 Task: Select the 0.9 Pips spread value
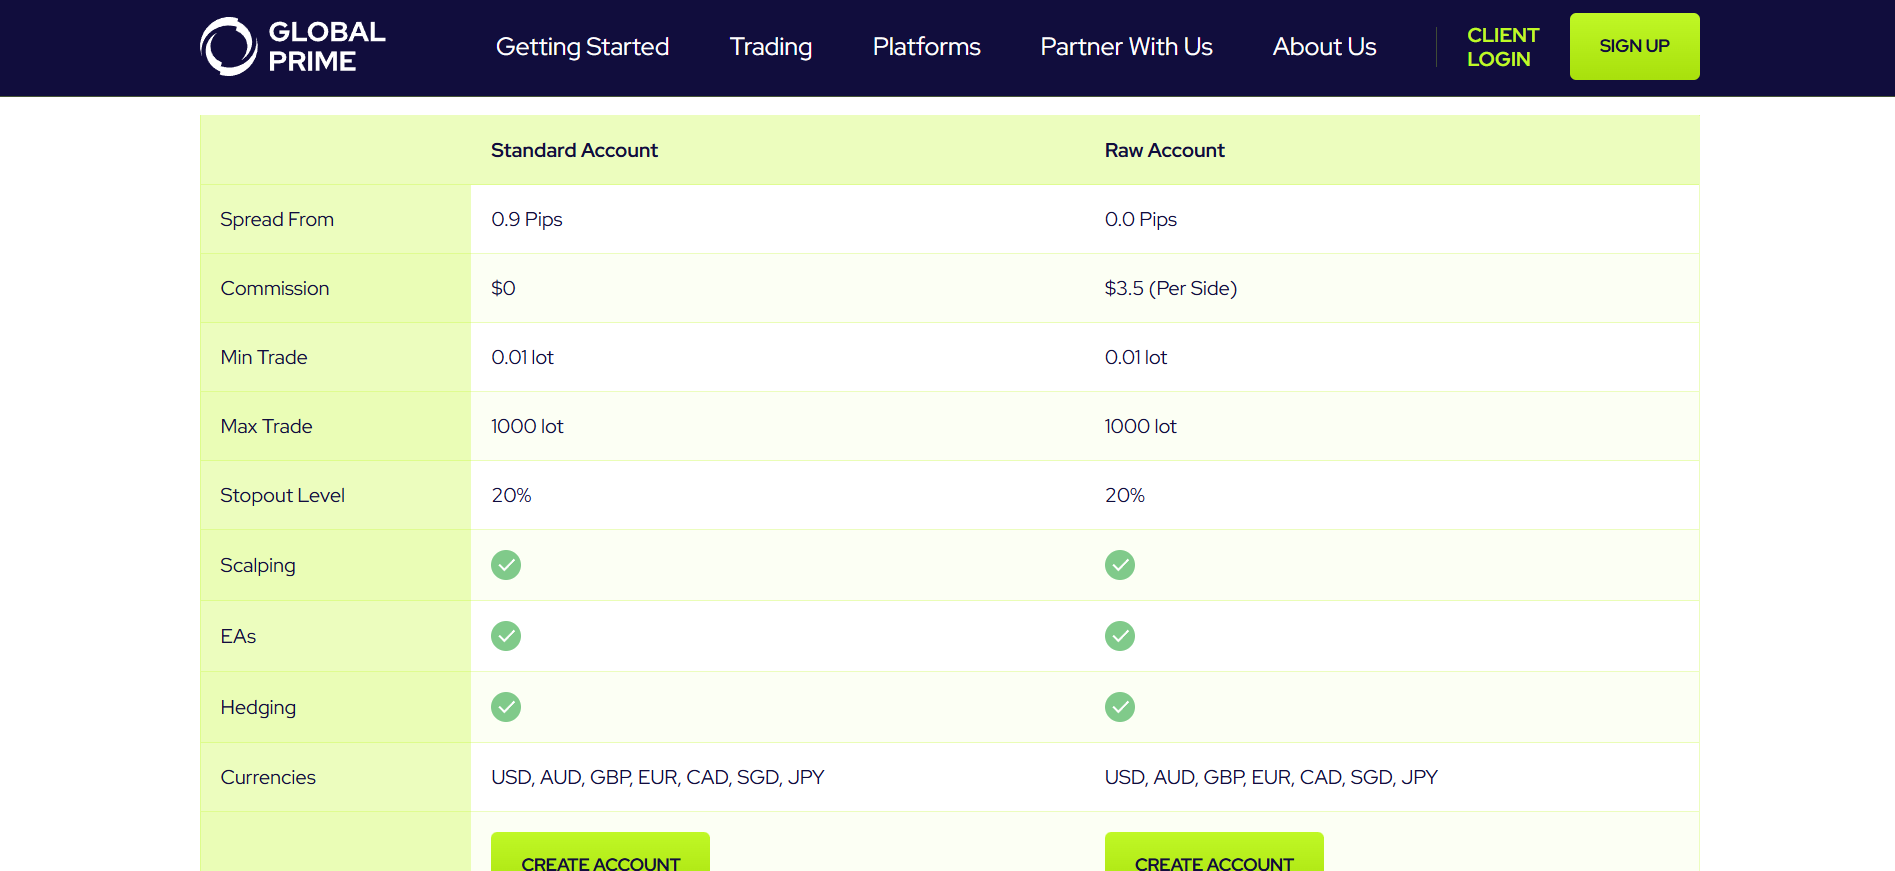pyautogui.click(x=527, y=219)
